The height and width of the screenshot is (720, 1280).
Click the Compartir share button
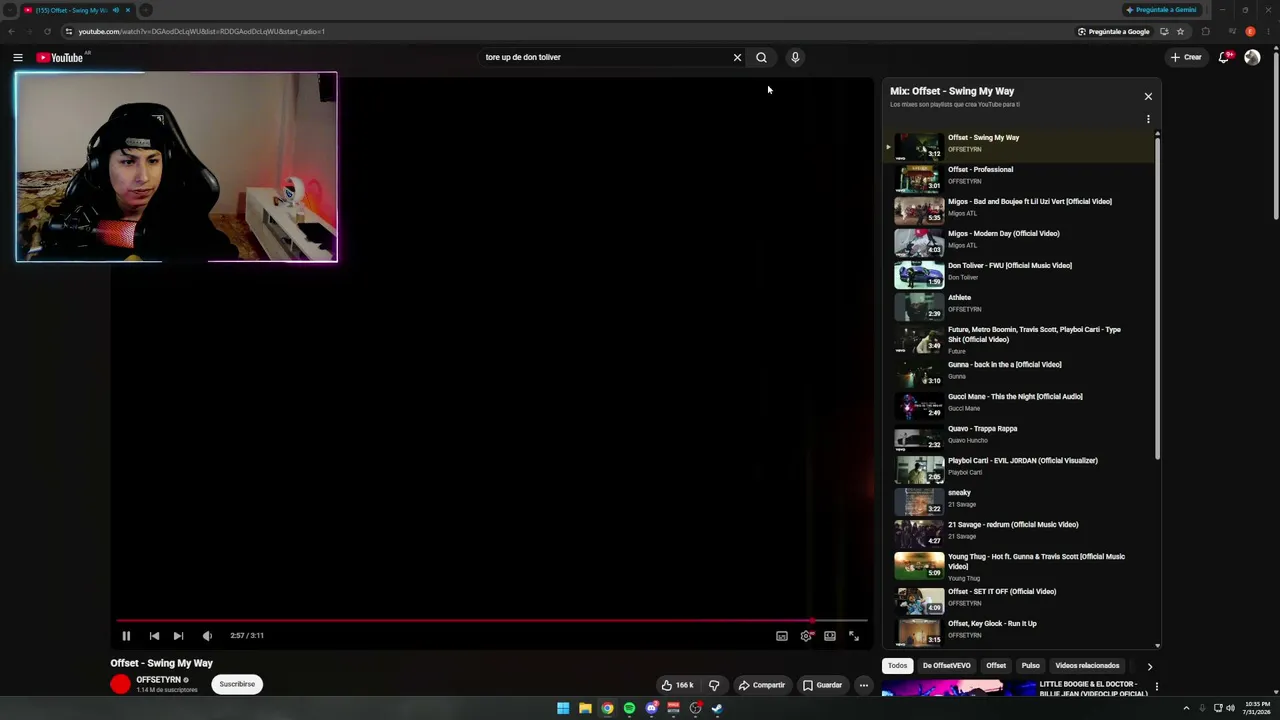click(x=762, y=685)
